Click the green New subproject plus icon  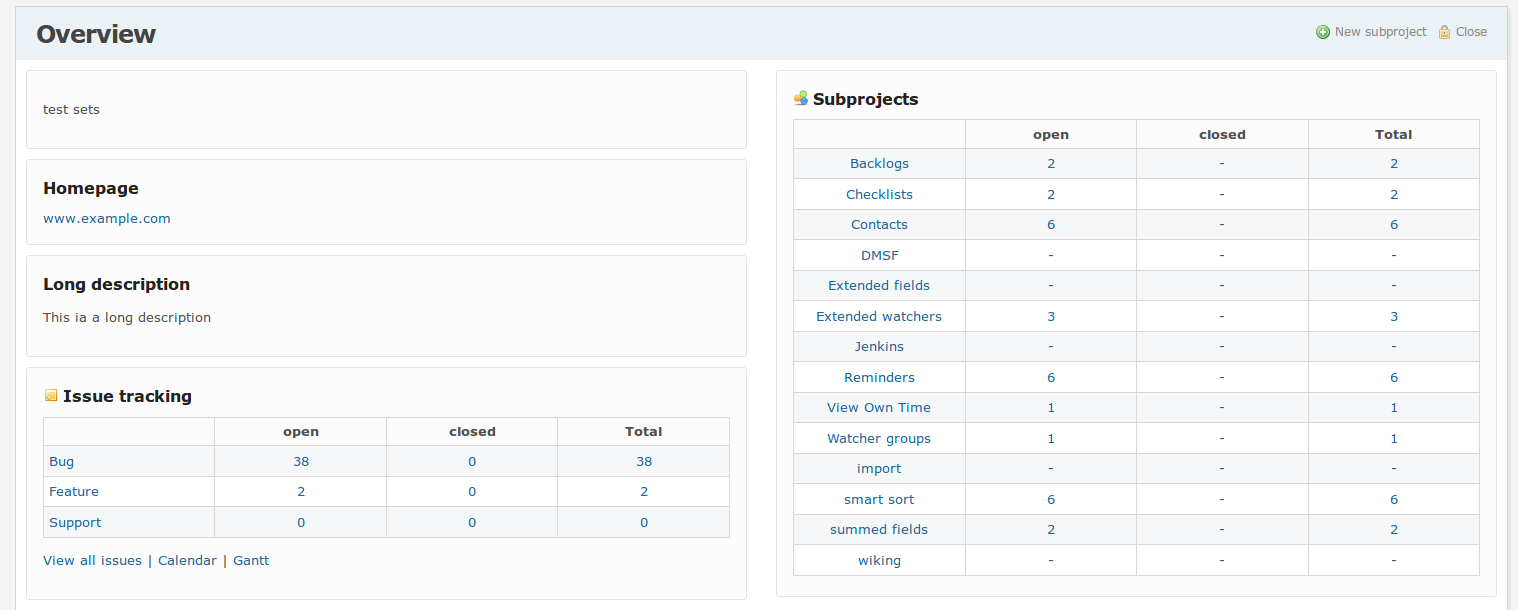[1323, 32]
